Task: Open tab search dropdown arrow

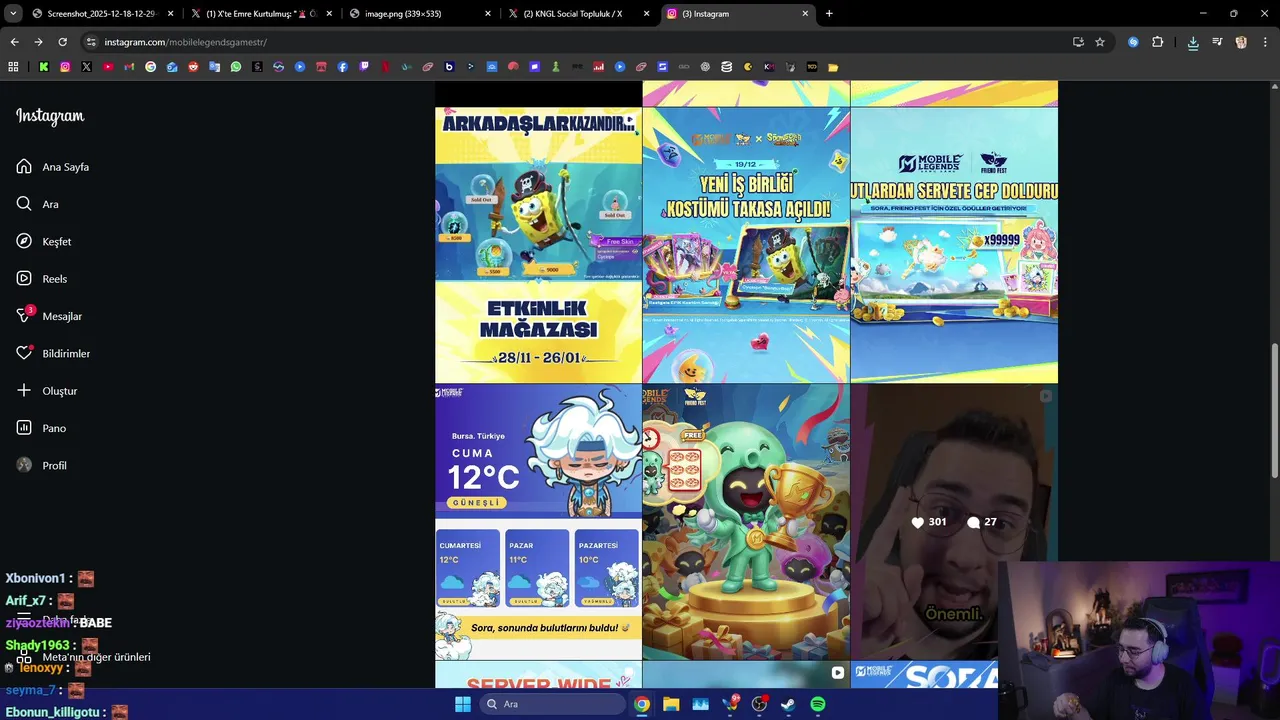Action: point(13,14)
